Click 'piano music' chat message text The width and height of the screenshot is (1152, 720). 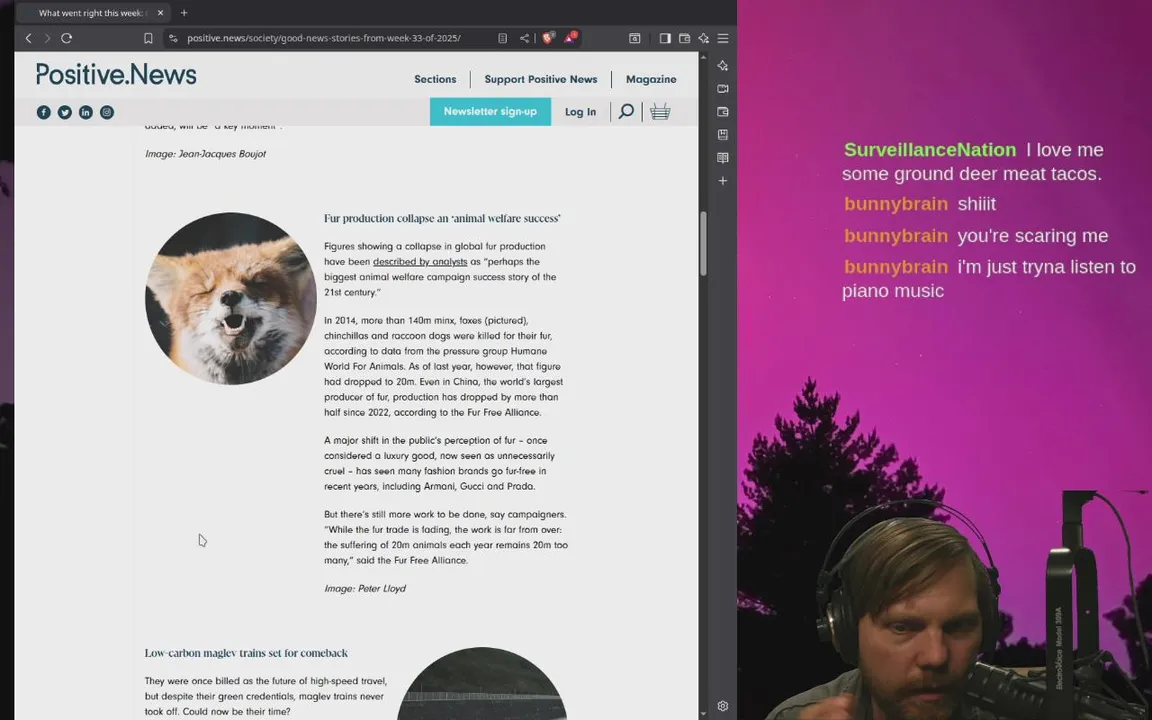click(893, 291)
